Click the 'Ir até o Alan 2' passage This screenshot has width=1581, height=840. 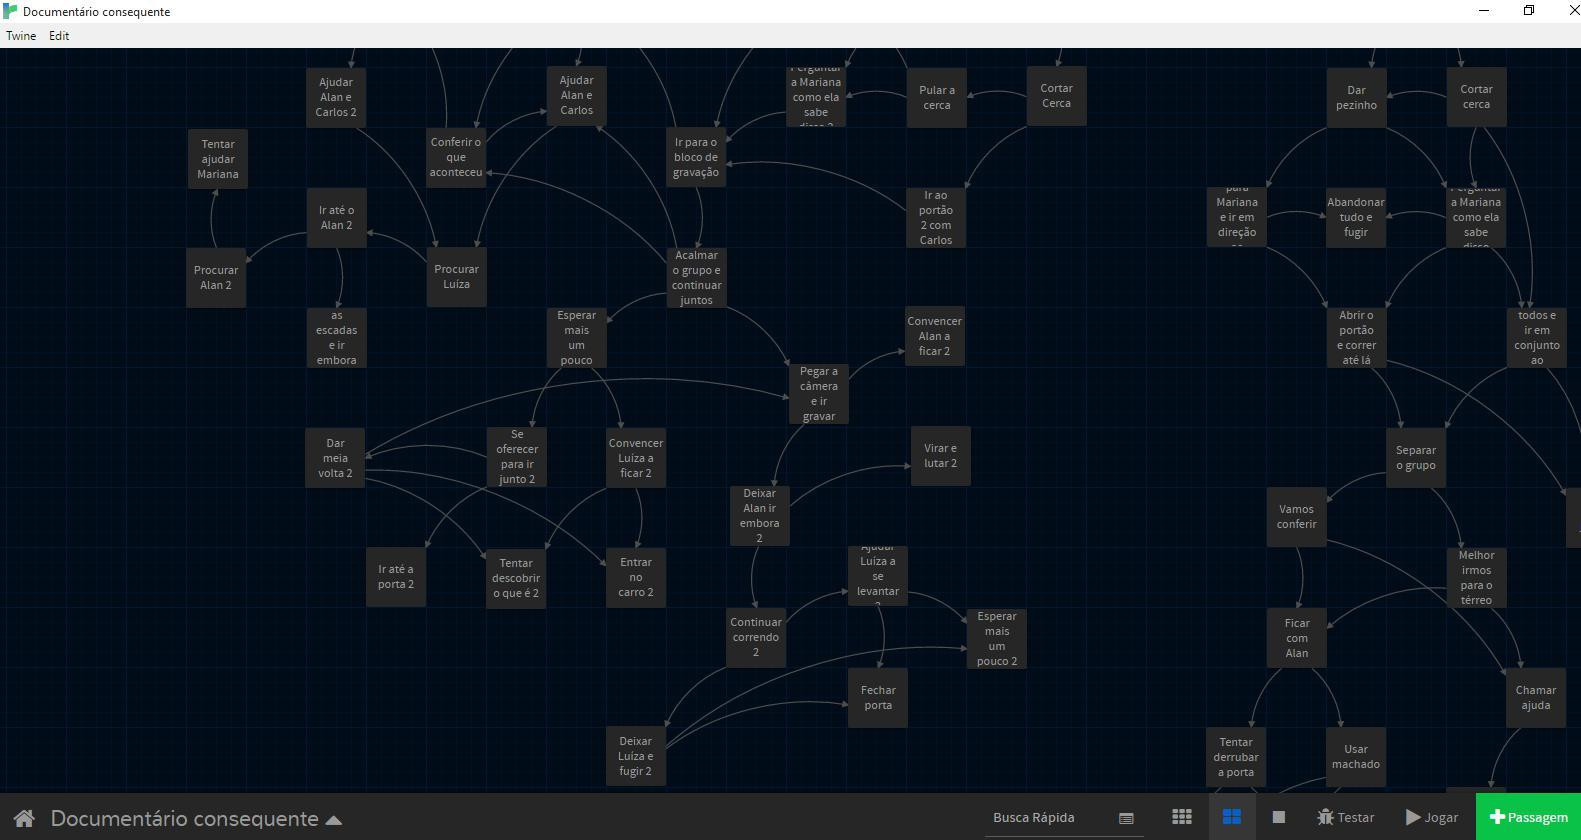[x=337, y=218]
